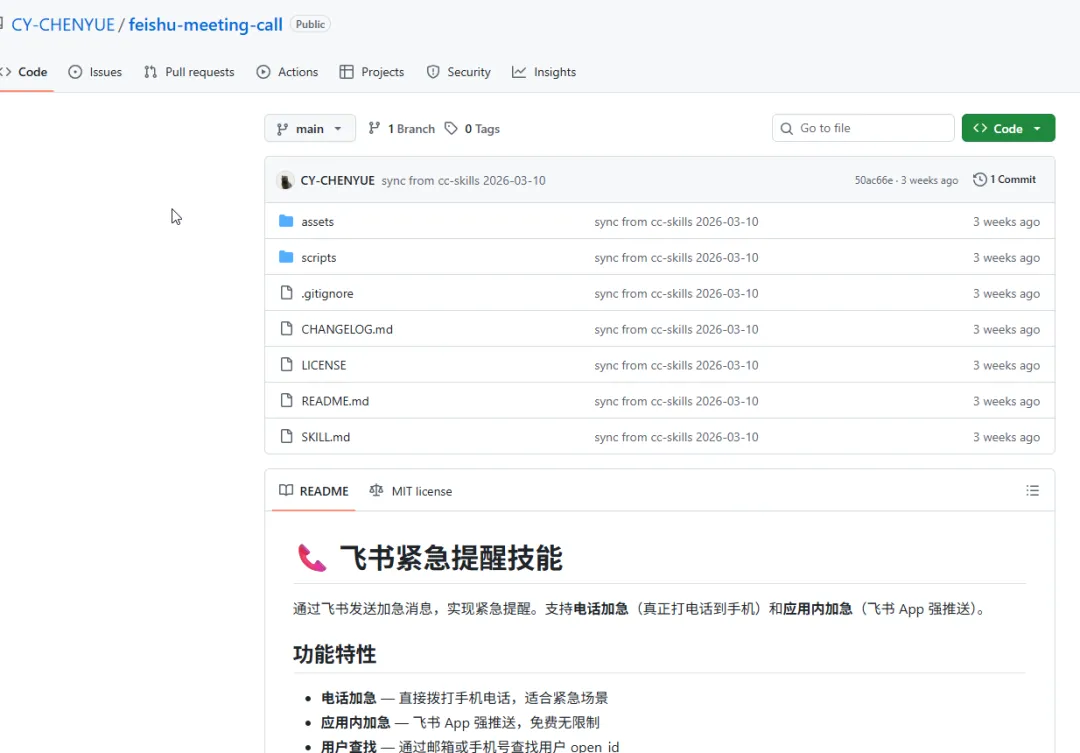Select the README tab

(x=314, y=491)
